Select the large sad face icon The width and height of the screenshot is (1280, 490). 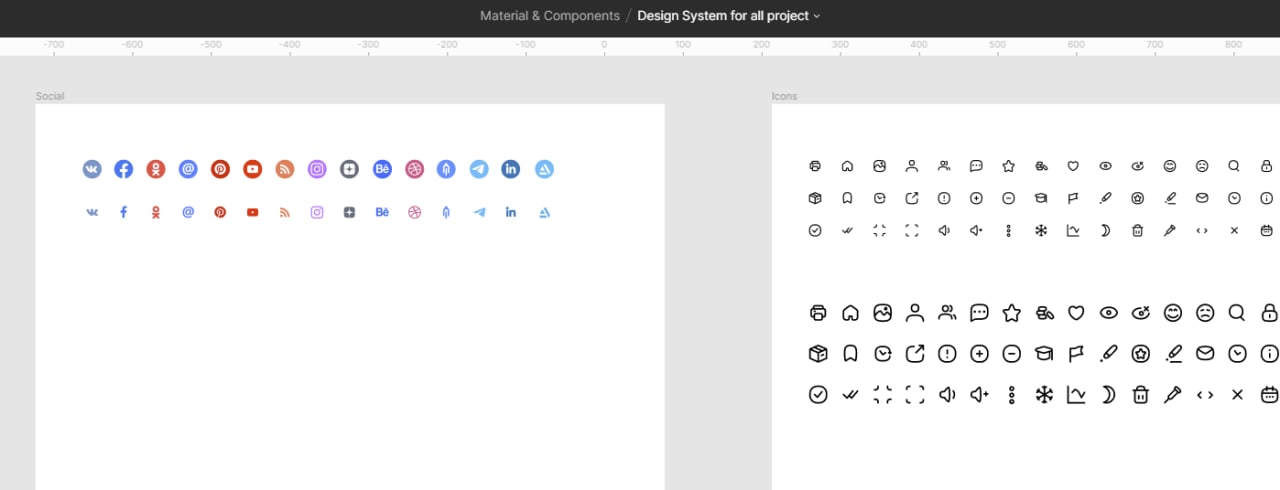pos(1205,313)
